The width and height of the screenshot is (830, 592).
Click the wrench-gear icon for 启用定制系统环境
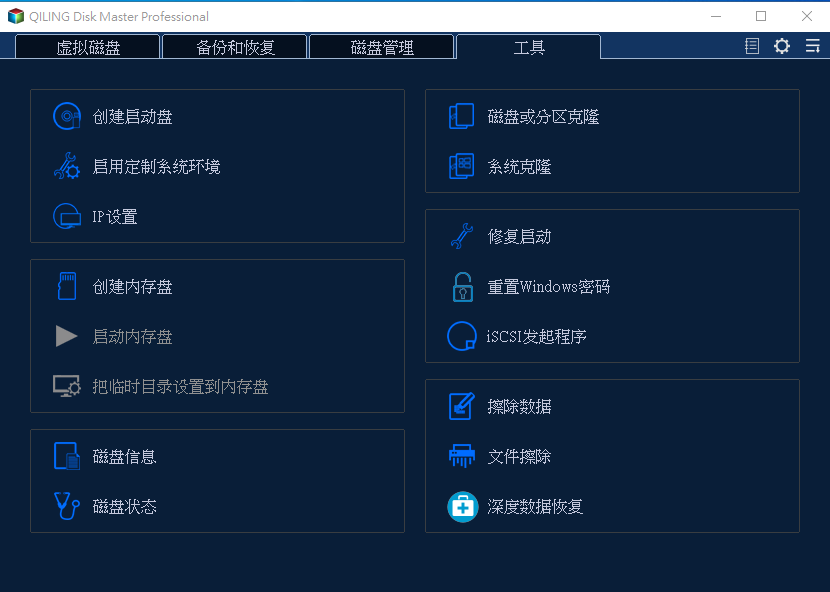tap(67, 166)
